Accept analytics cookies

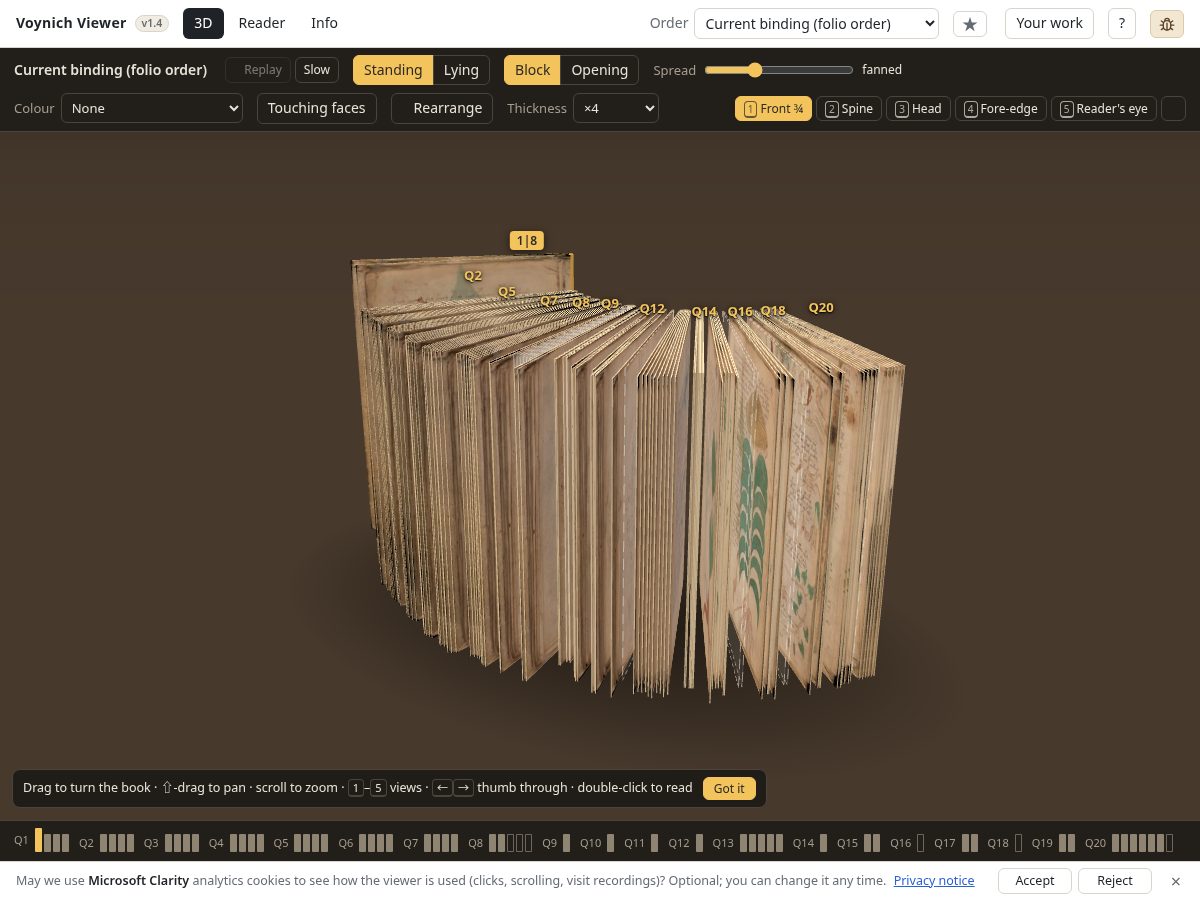click(1035, 881)
